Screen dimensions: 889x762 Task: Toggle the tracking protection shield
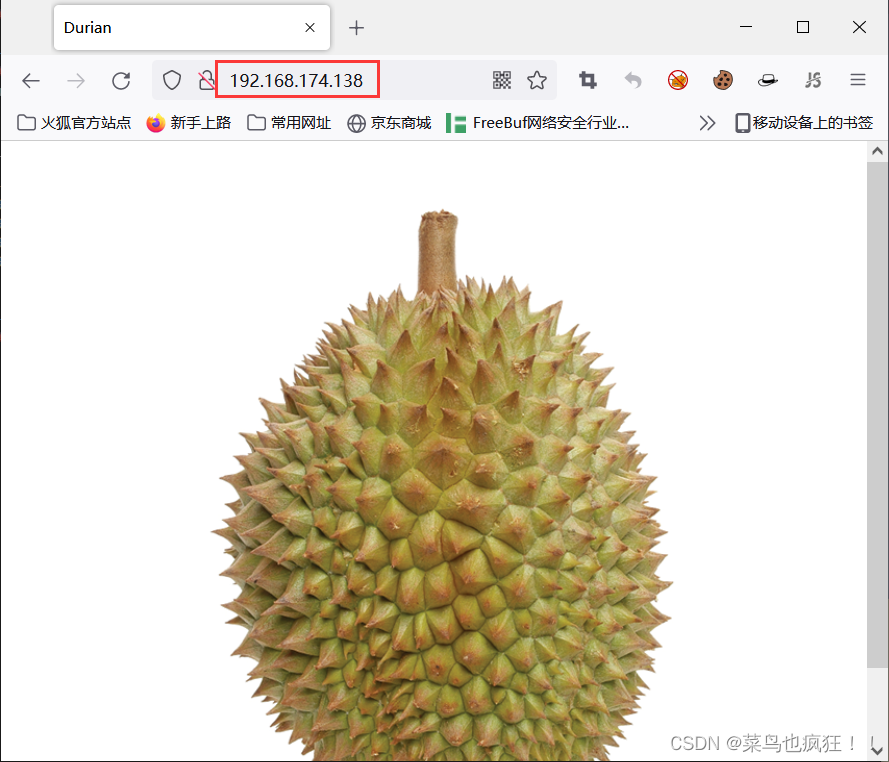click(x=171, y=81)
